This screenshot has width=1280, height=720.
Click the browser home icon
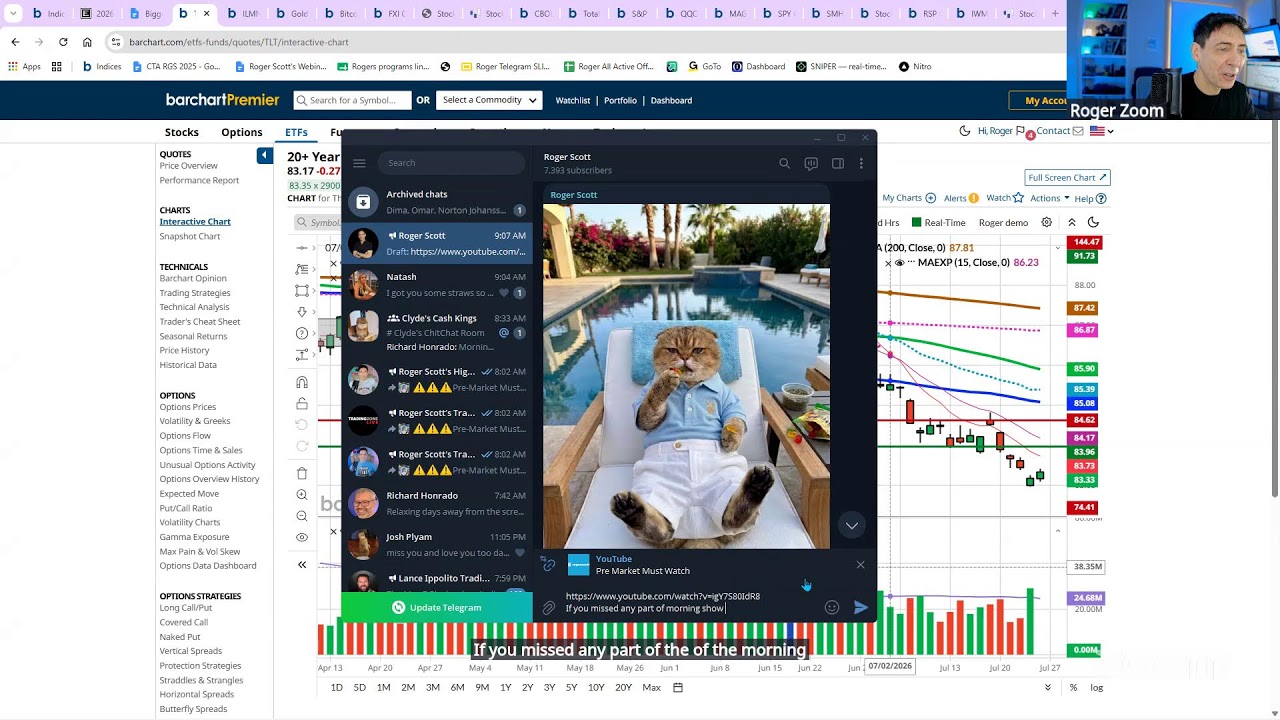coord(87,42)
